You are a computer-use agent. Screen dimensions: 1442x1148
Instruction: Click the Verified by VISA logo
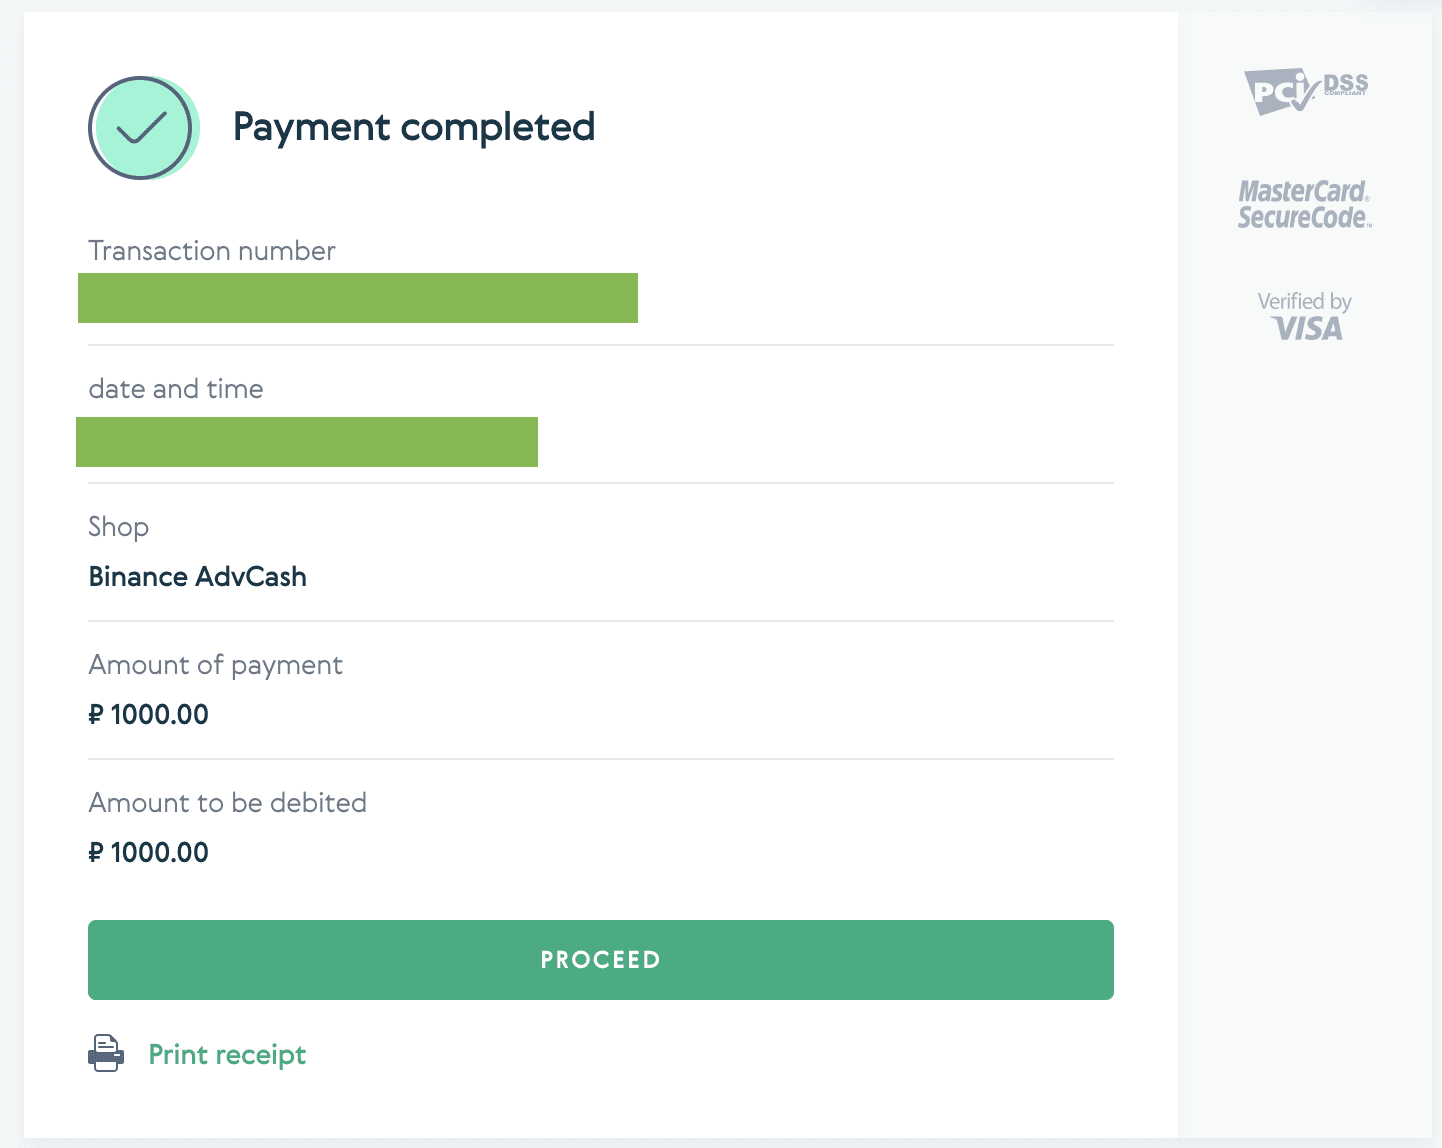(1305, 316)
